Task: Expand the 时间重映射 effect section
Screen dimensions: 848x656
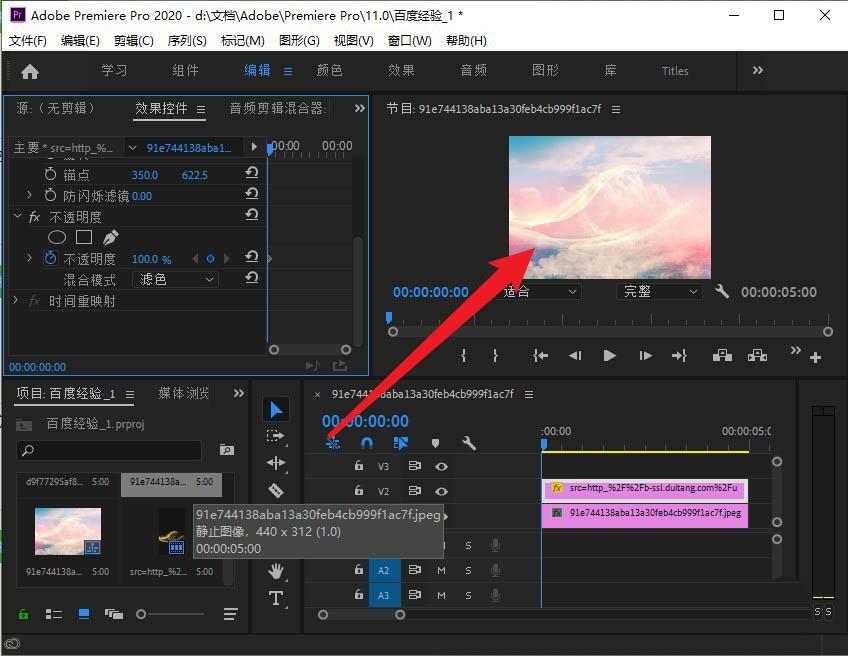Action: 16,301
